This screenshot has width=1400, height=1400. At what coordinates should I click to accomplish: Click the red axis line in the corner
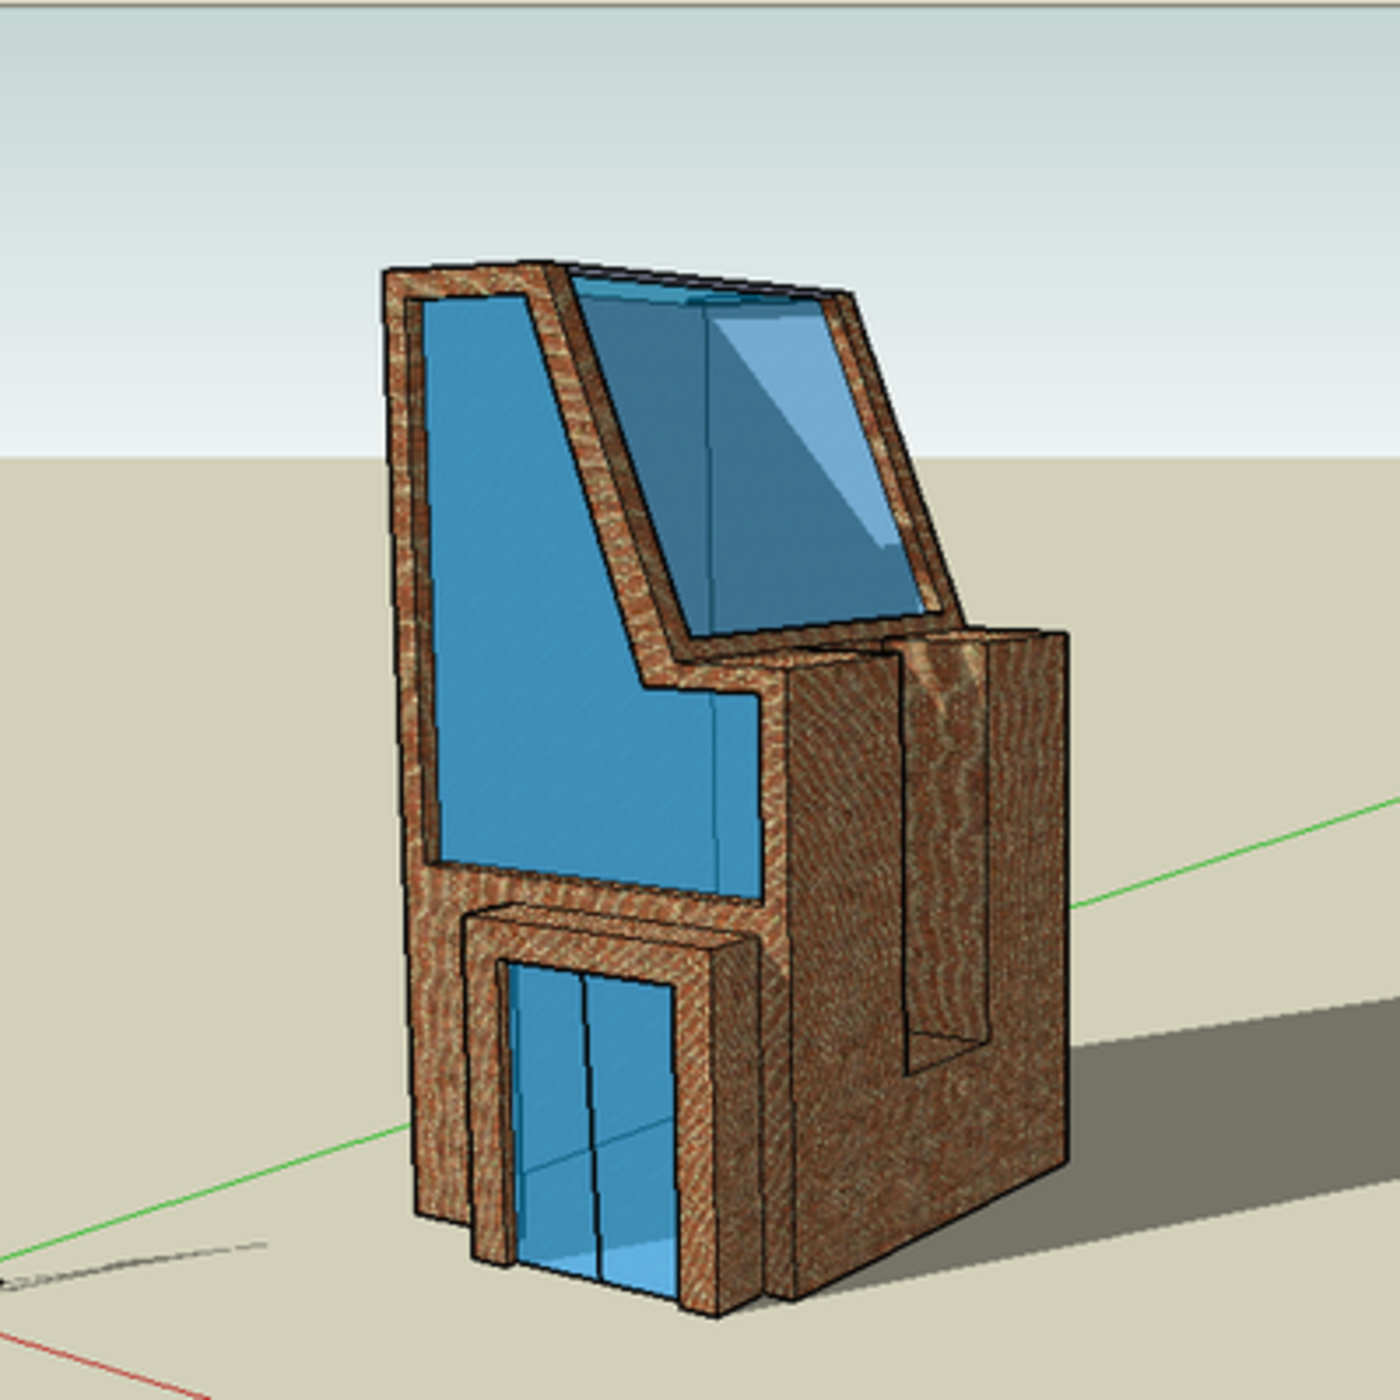click(x=100, y=1365)
